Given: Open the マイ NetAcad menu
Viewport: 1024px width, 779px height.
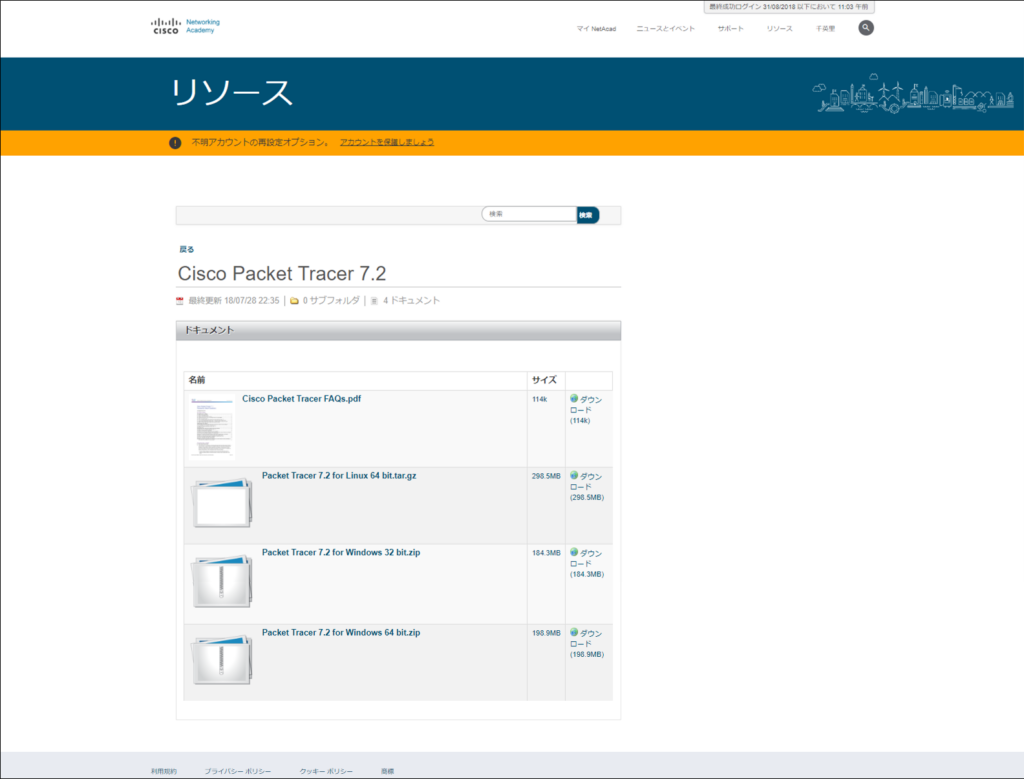Looking at the screenshot, I should pos(596,29).
